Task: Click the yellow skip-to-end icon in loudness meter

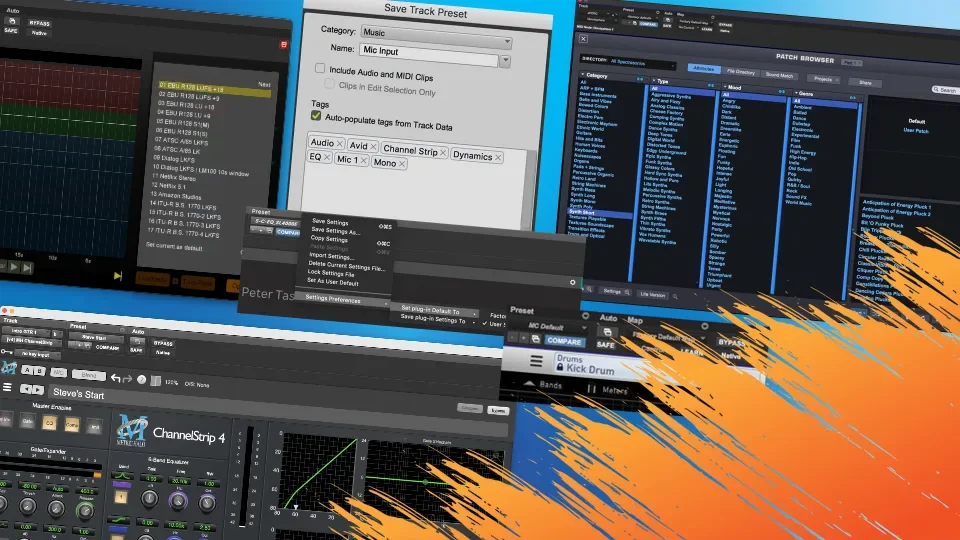Action: (118, 276)
